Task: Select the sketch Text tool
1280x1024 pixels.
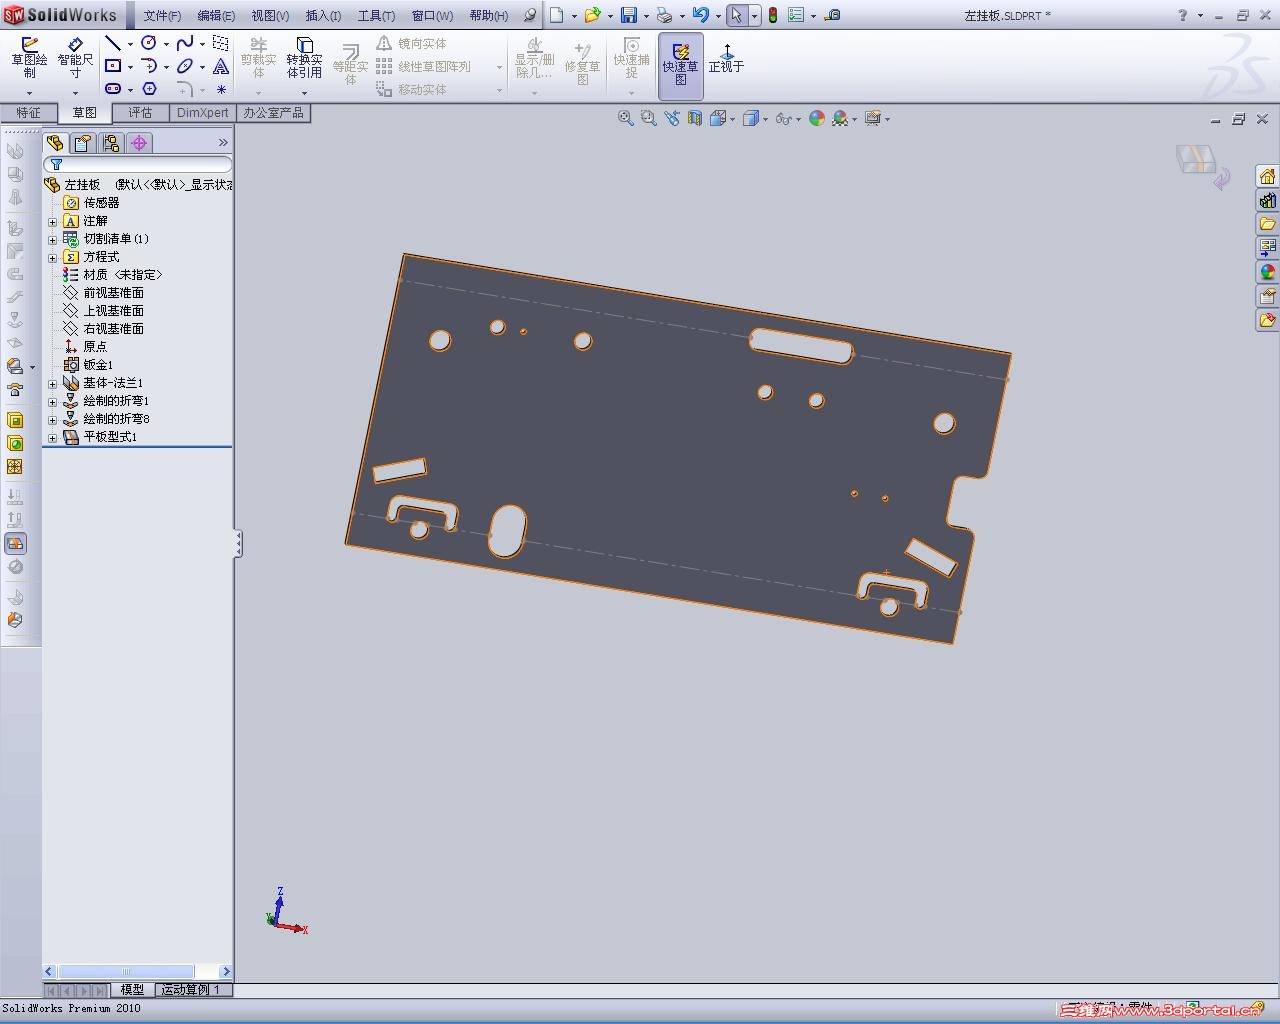Action: pyautogui.click(x=221, y=66)
